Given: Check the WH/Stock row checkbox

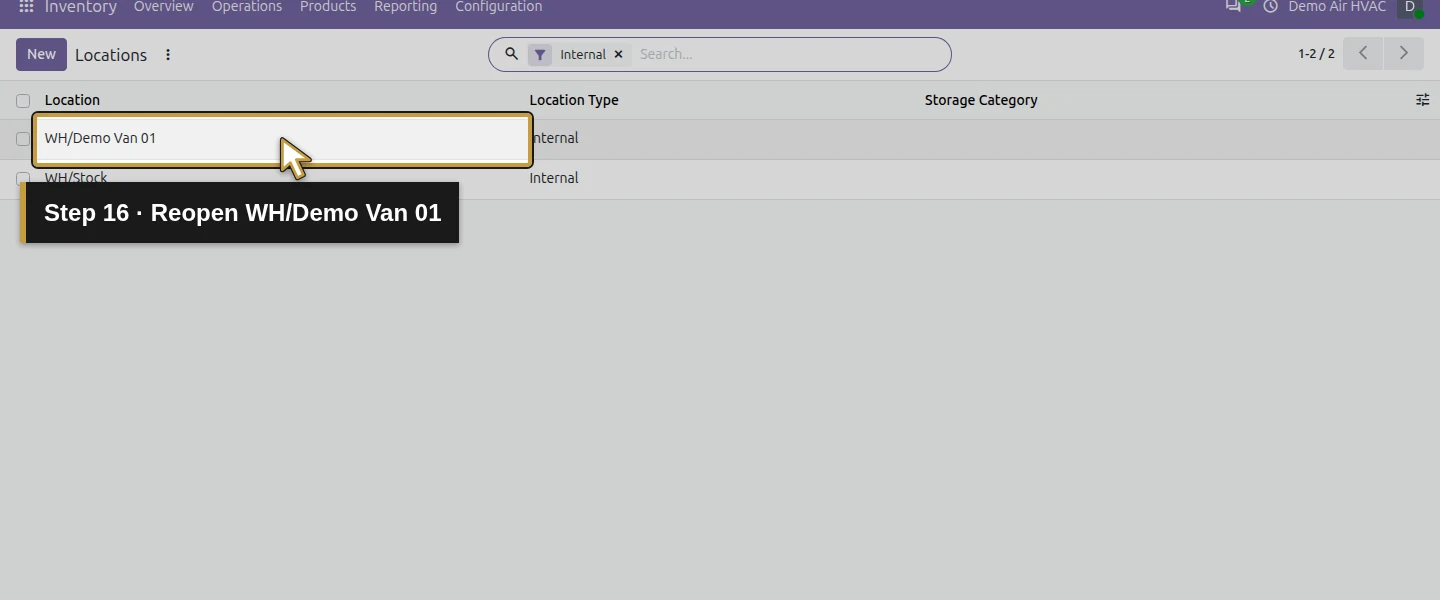Looking at the screenshot, I should tap(23, 178).
